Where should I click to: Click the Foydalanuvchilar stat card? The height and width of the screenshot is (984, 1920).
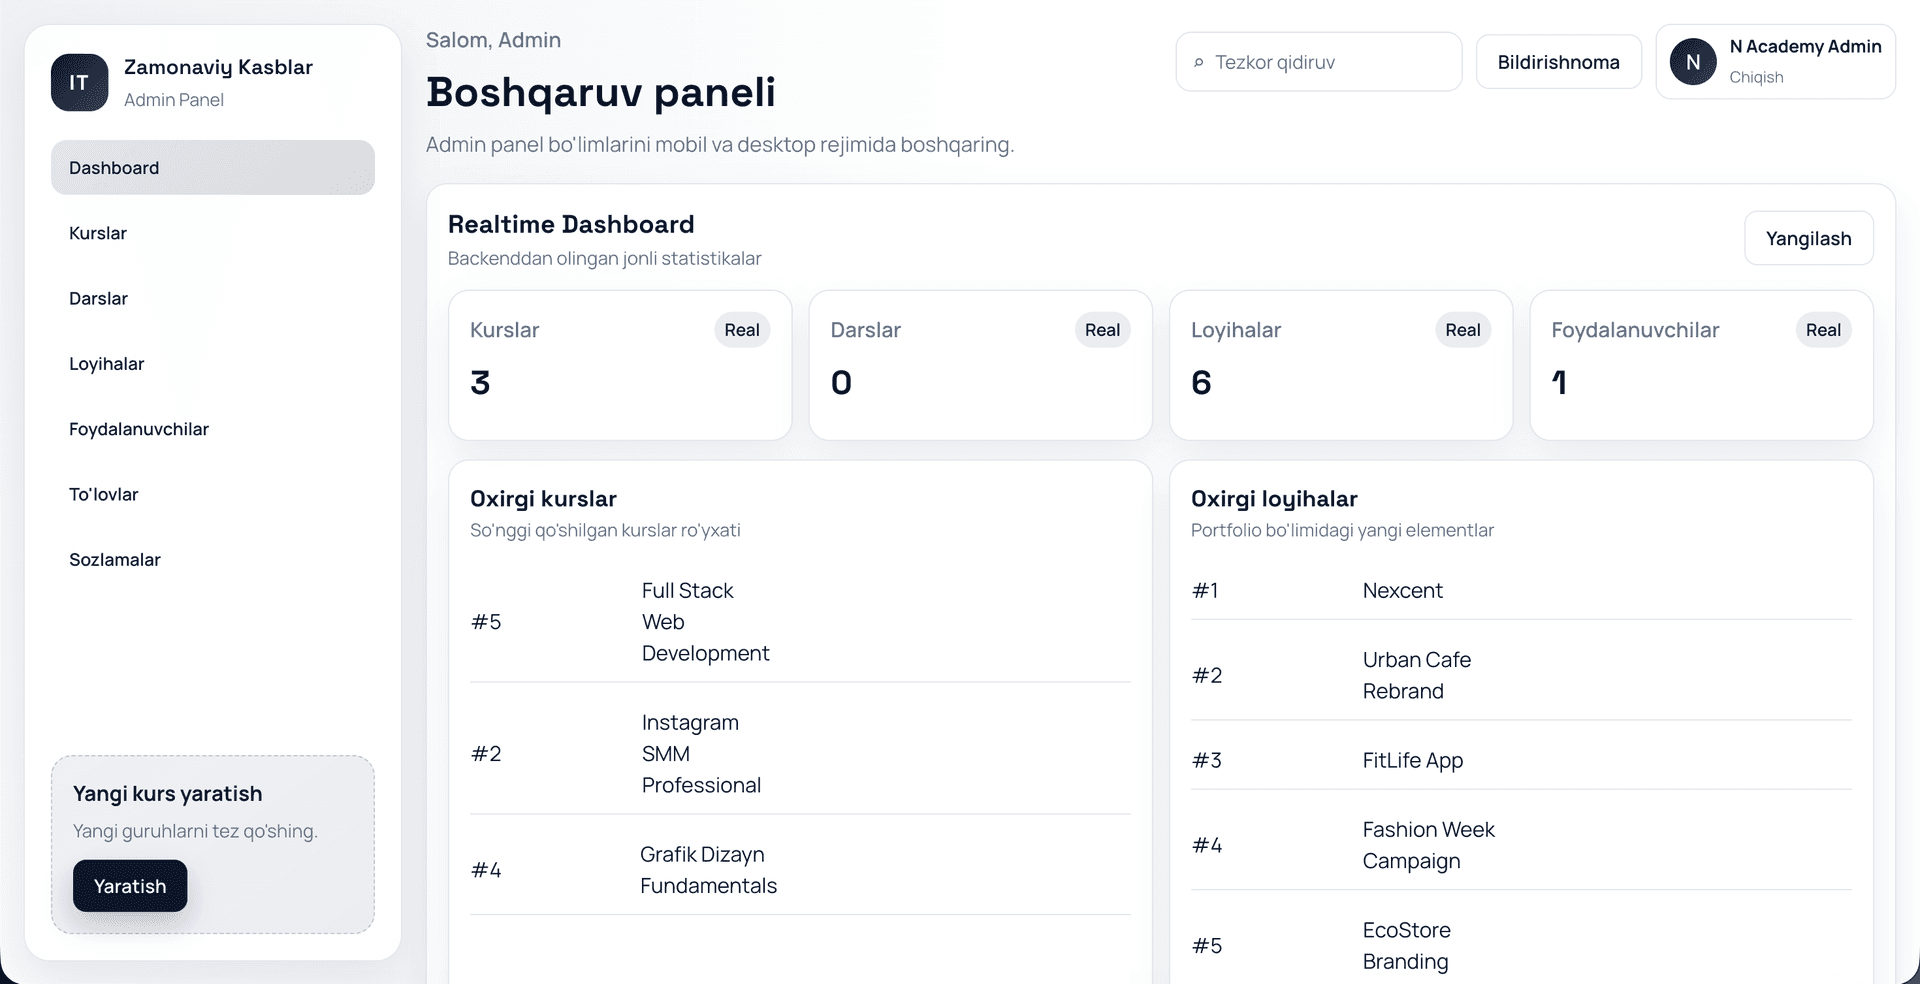pos(1701,365)
